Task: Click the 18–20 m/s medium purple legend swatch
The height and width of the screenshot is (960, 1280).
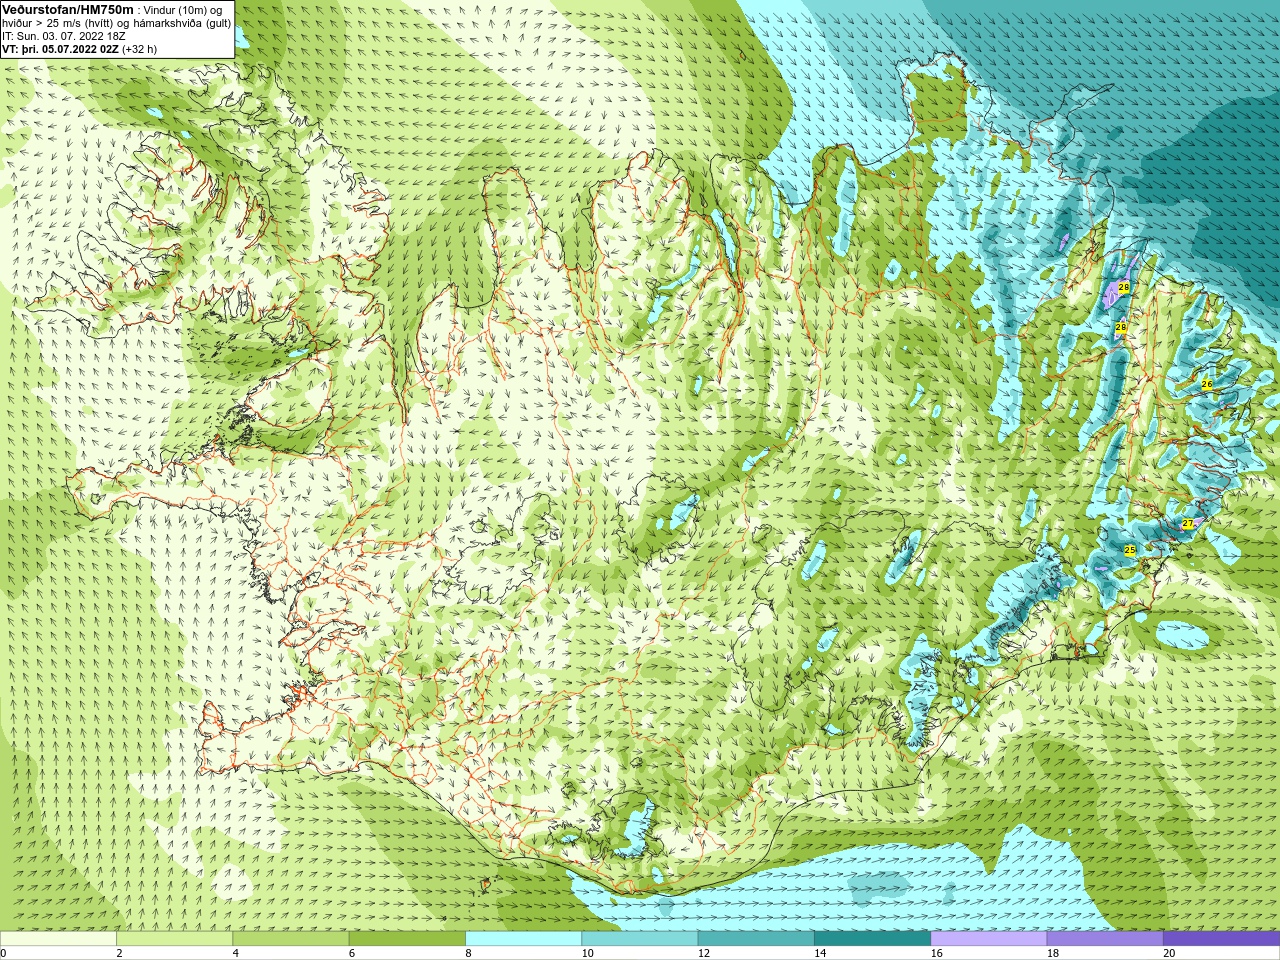Action: [1105, 939]
